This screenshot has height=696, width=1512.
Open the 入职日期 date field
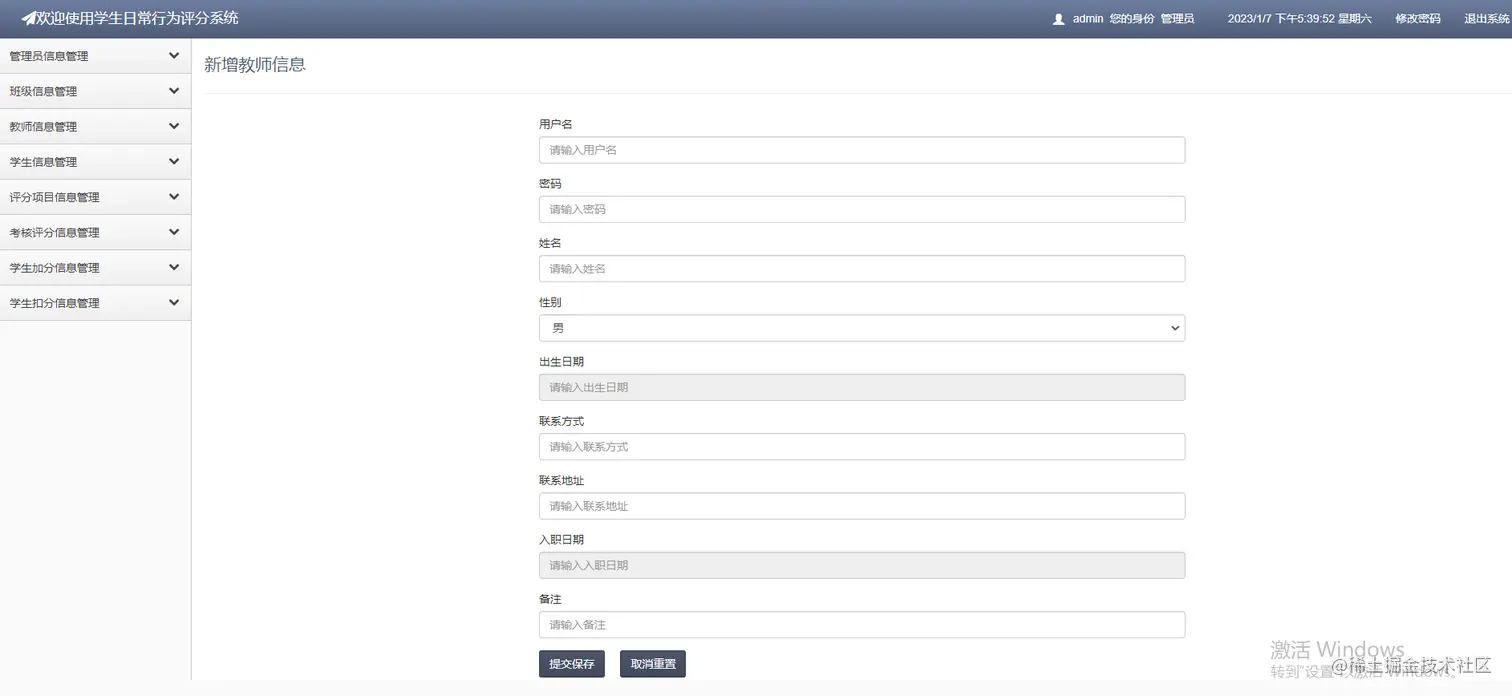[x=862, y=565]
